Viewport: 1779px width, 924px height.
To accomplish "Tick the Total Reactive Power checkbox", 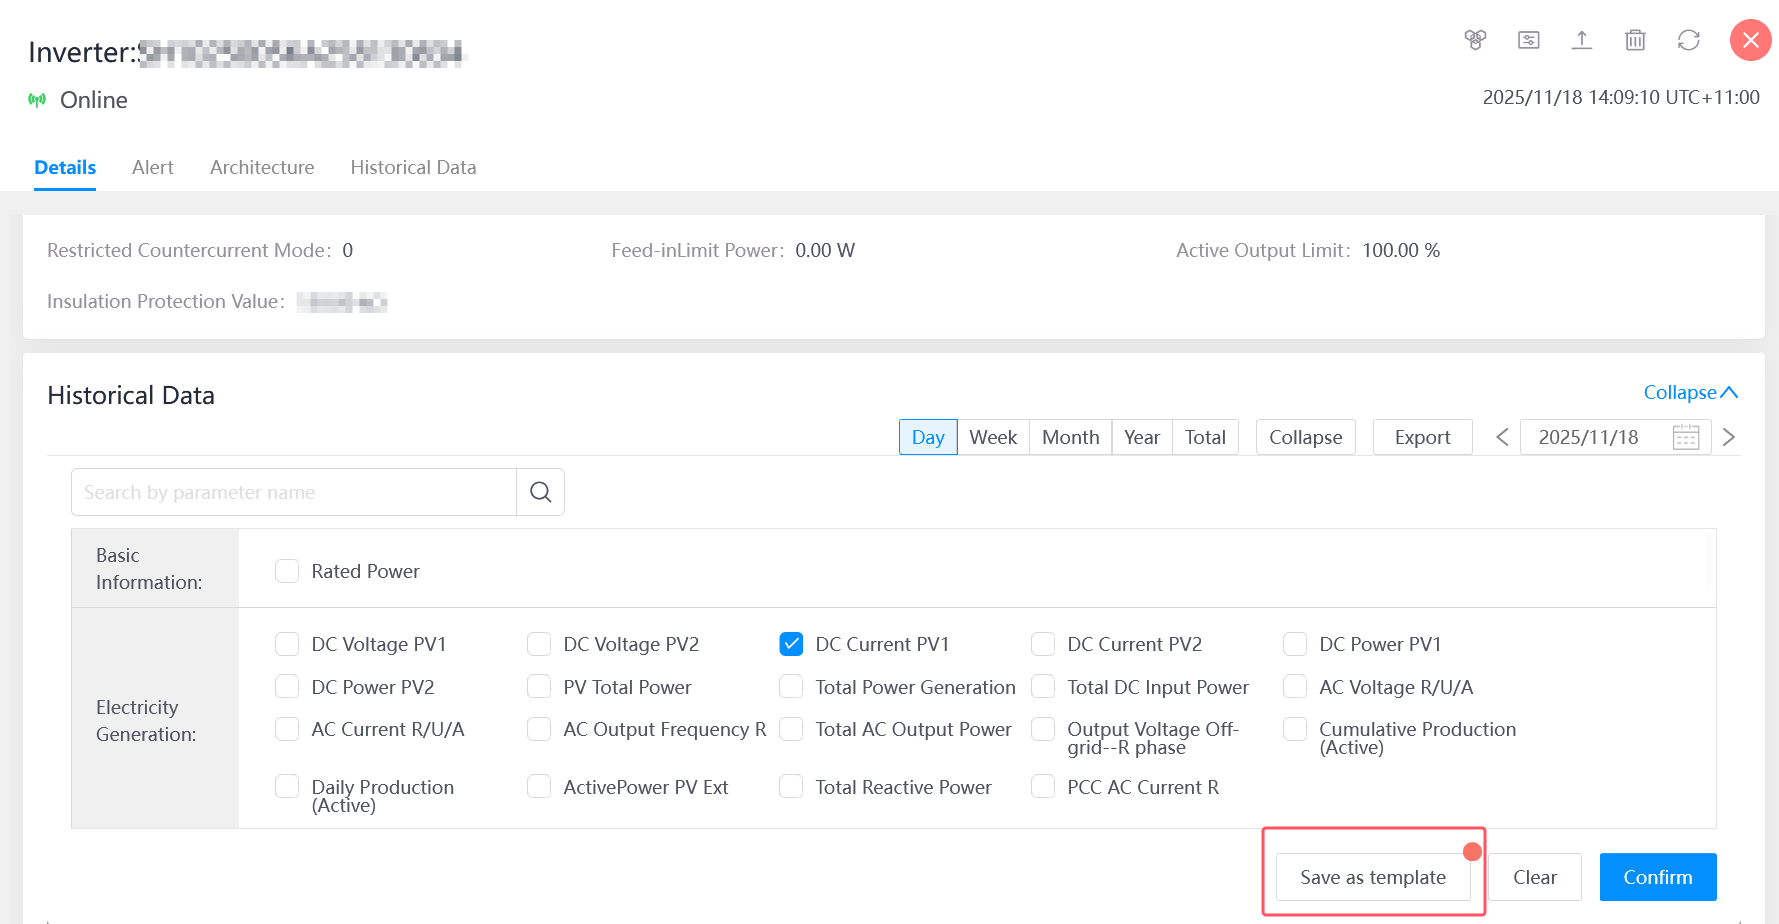I will [x=791, y=787].
